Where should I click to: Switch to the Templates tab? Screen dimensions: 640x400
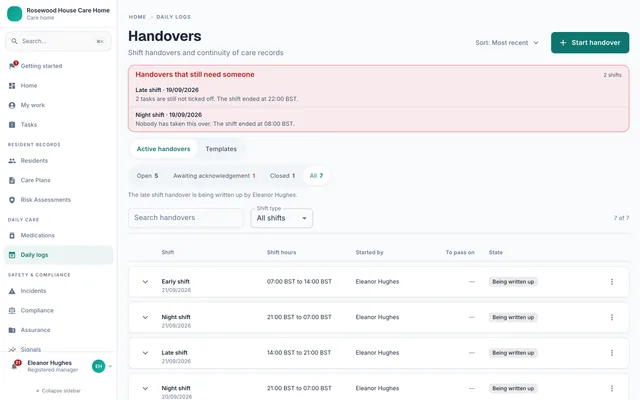[x=221, y=149]
